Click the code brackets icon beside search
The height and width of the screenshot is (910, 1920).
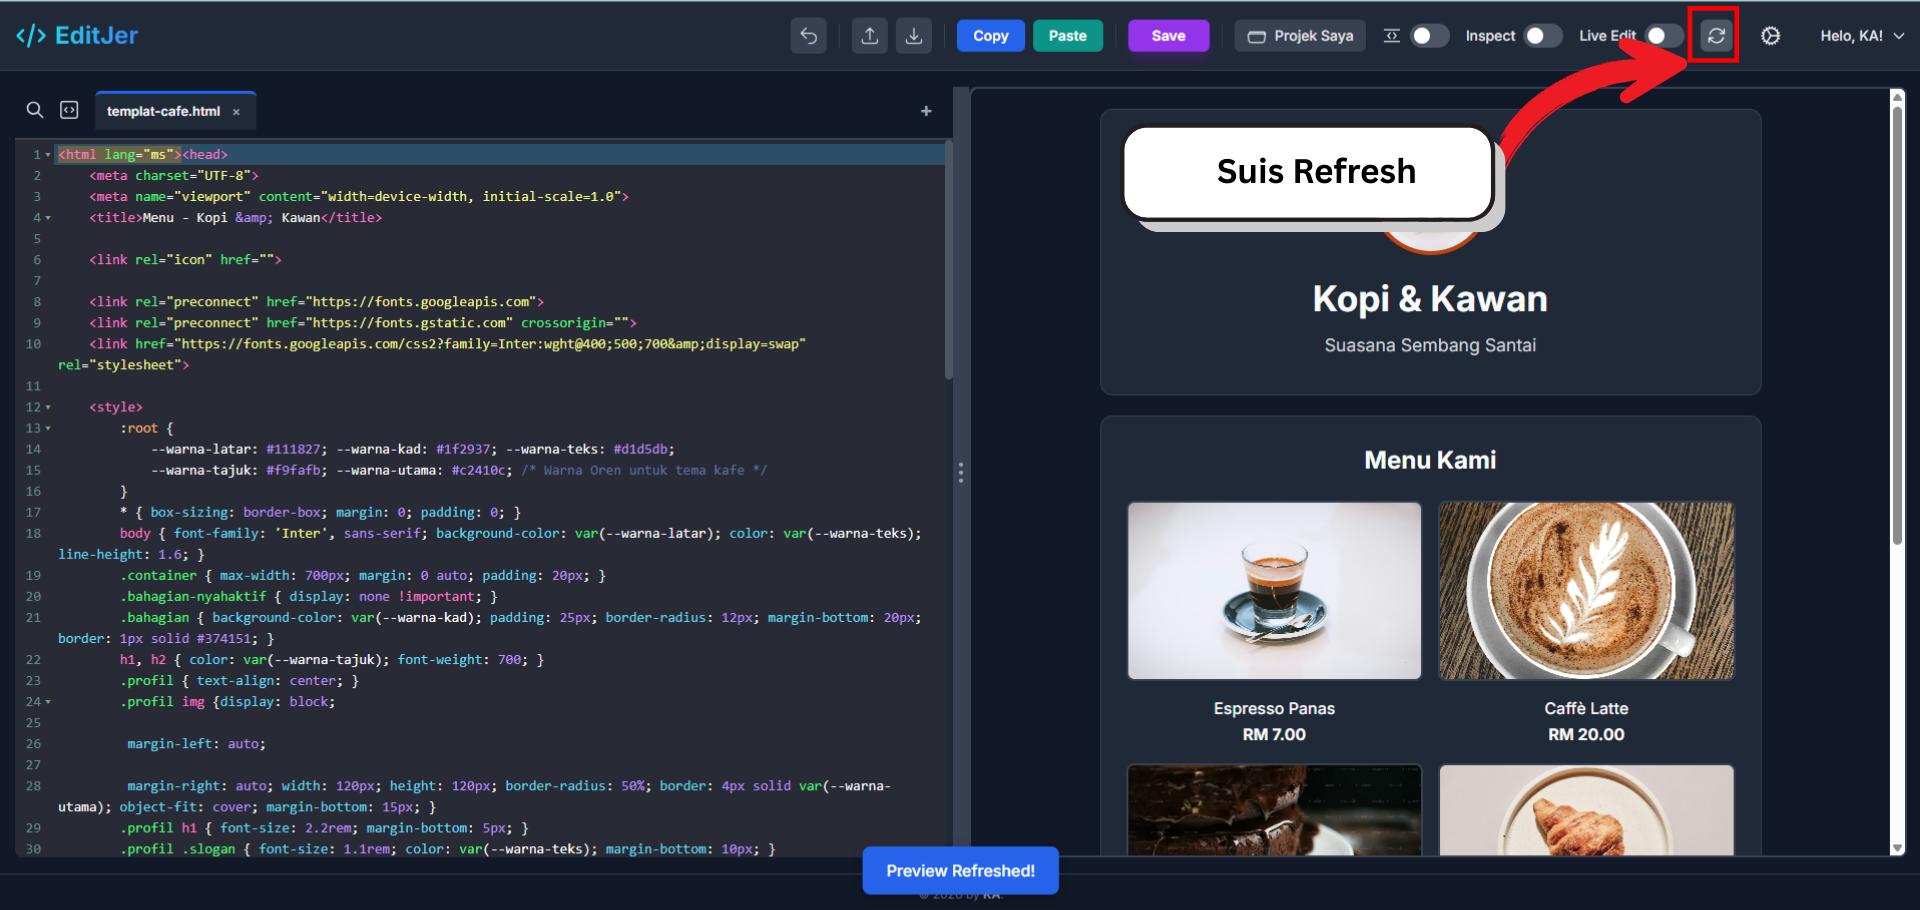[x=69, y=110]
